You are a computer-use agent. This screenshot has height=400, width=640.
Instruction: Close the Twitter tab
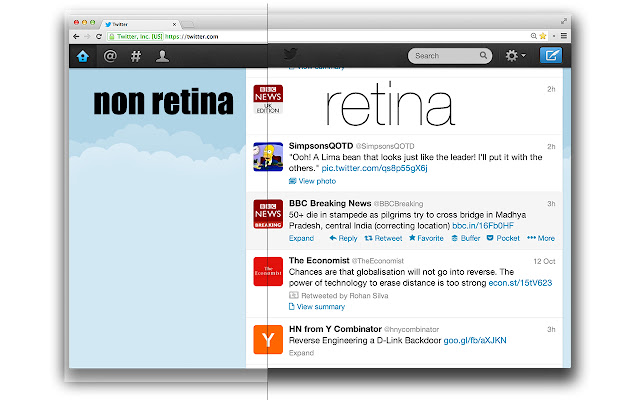click(174, 24)
